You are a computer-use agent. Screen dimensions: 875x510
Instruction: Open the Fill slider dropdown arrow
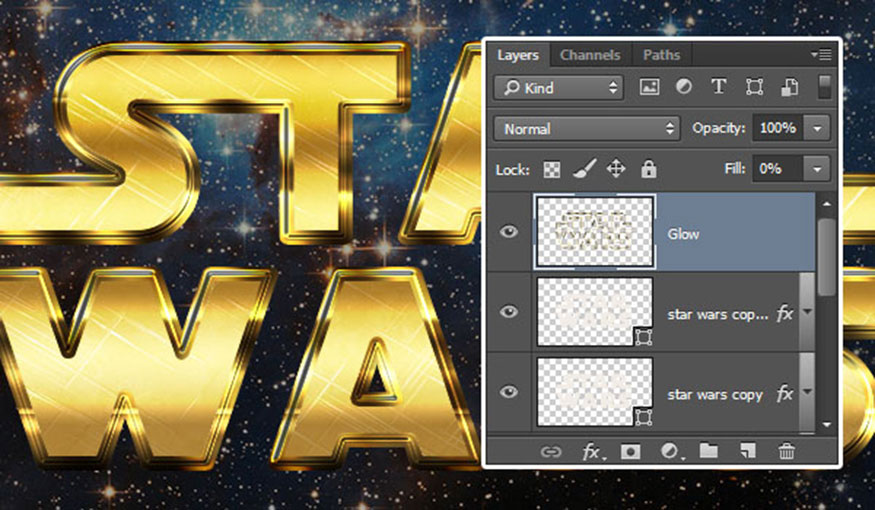[817, 169]
